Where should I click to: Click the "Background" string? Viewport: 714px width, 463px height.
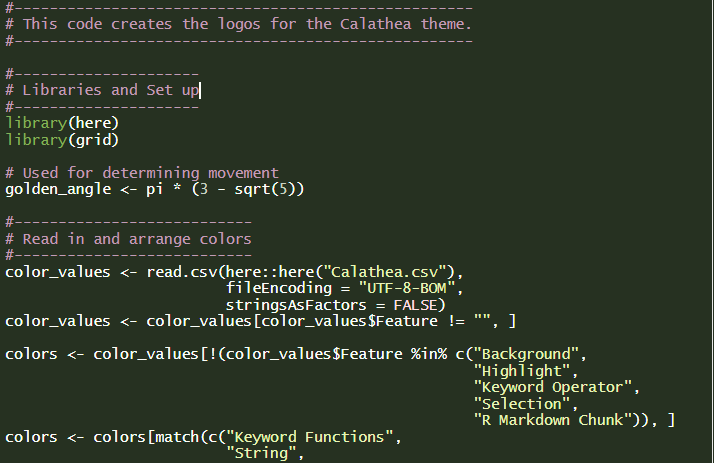[526, 354]
